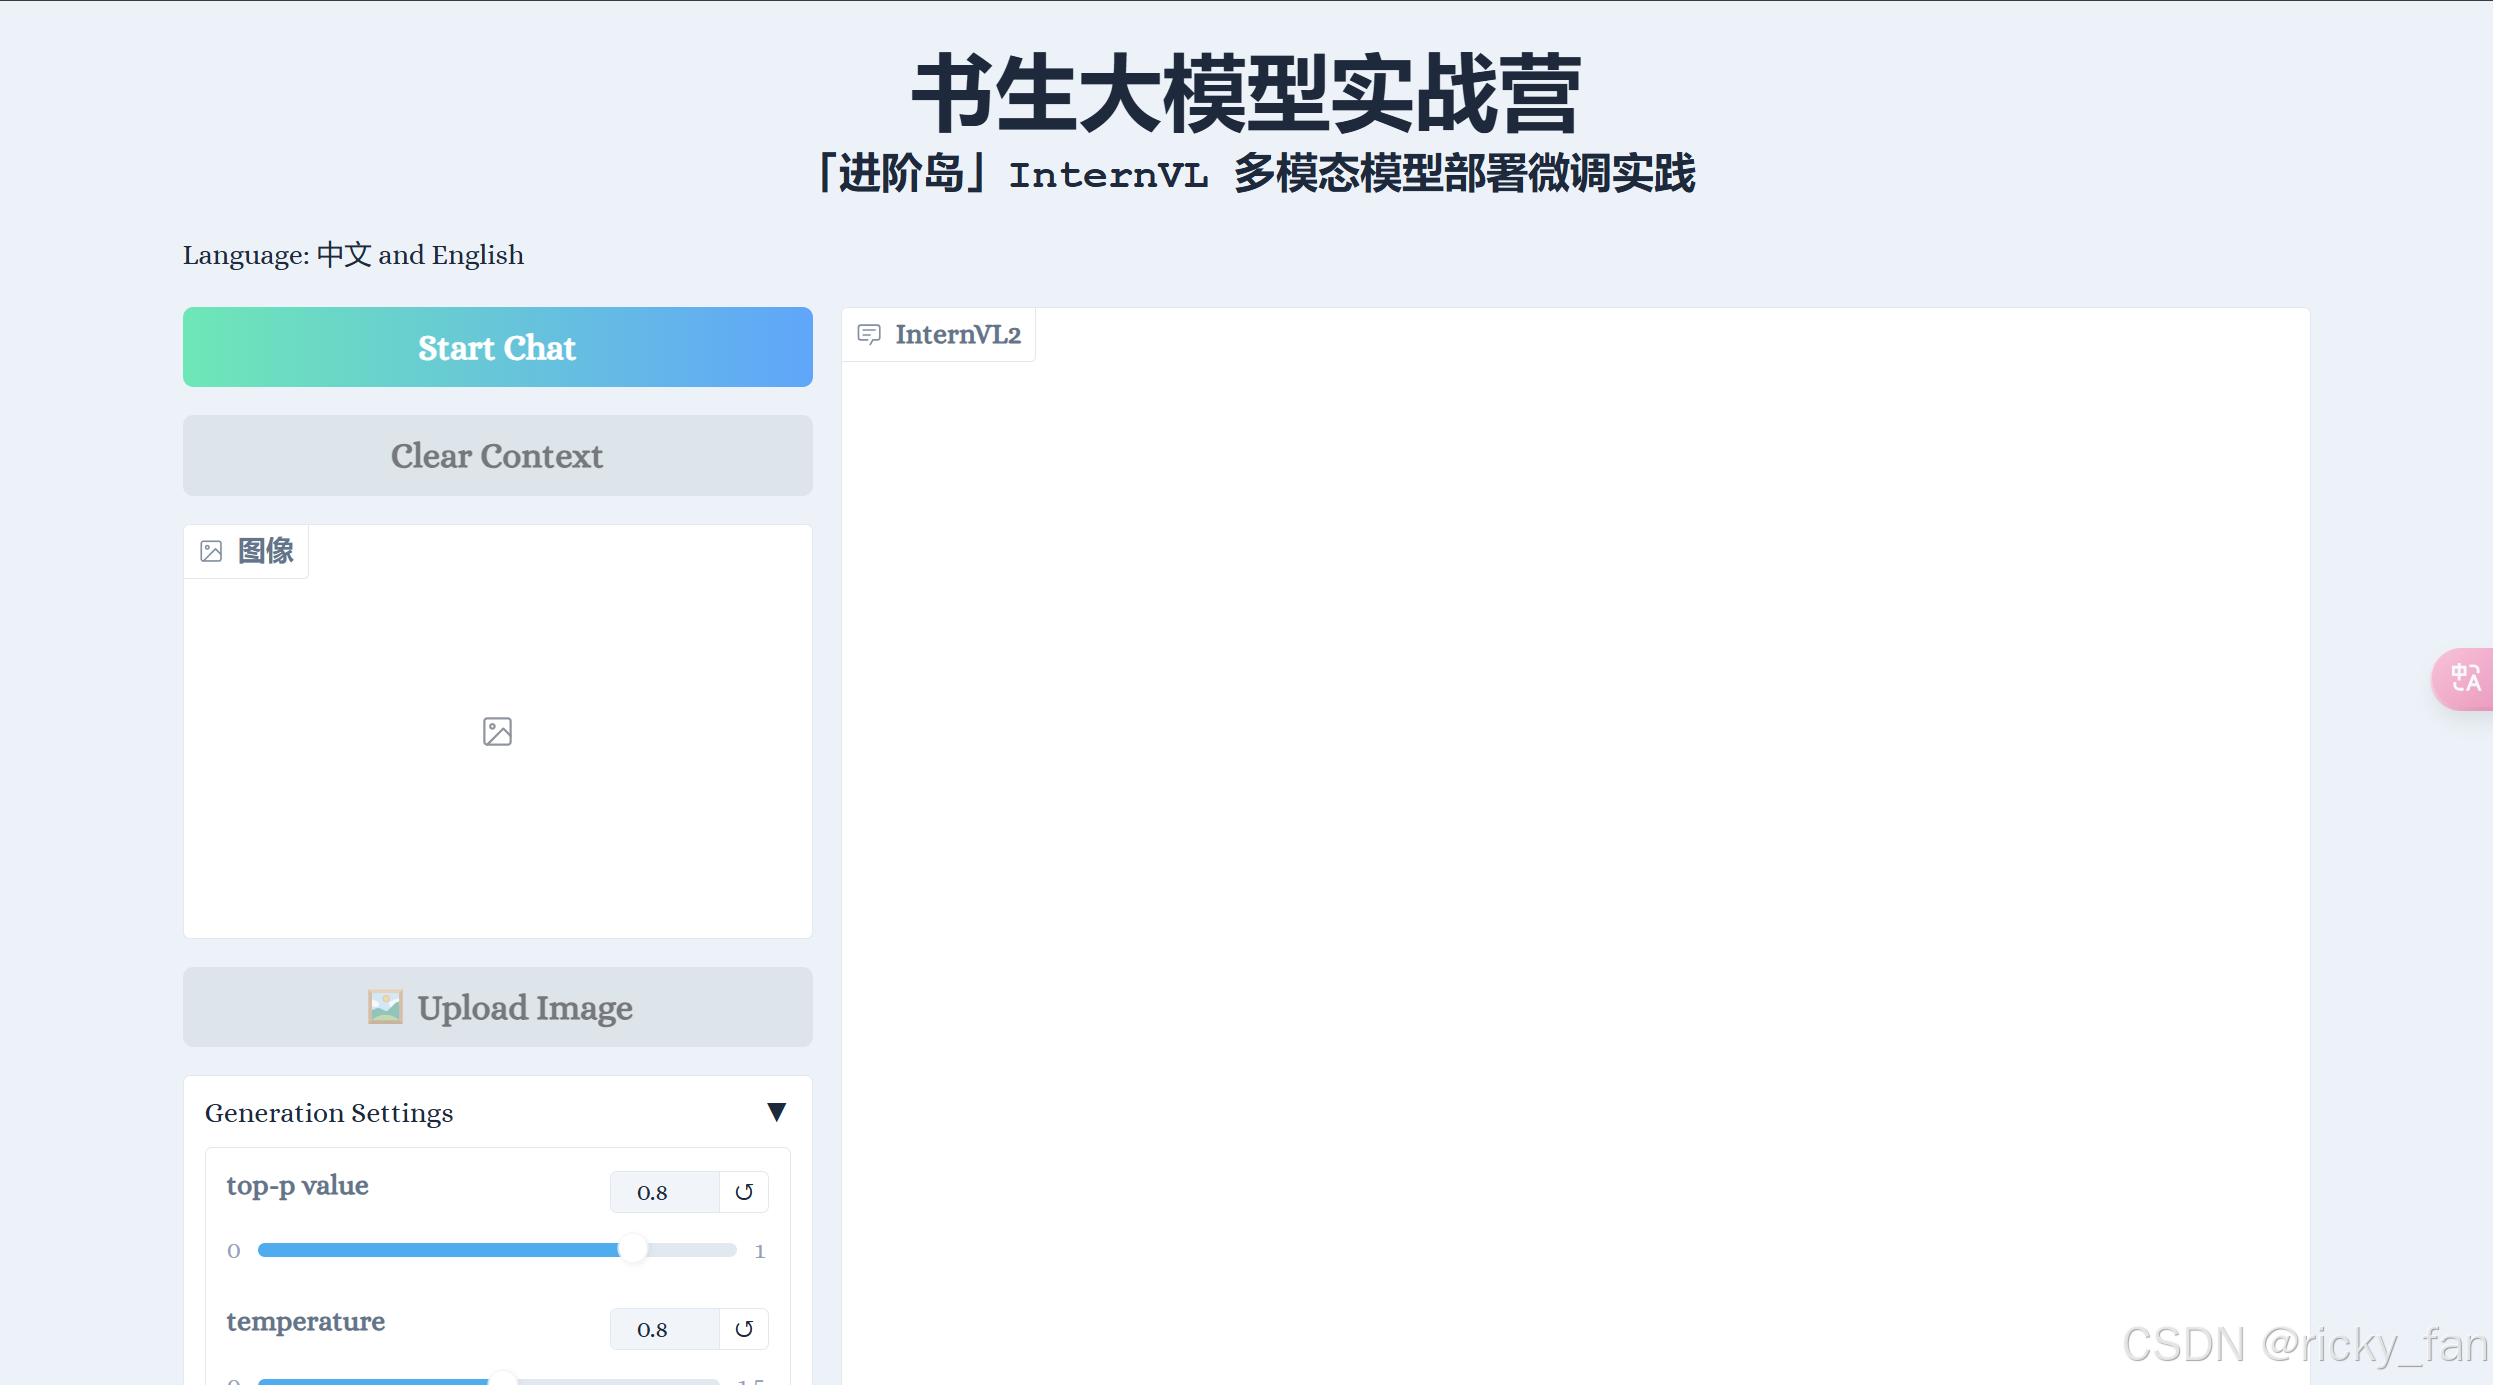This screenshot has height=1385, width=2493.
Task: Click the InternVL2 chat bubble icon
Action: tap(869, 334)
